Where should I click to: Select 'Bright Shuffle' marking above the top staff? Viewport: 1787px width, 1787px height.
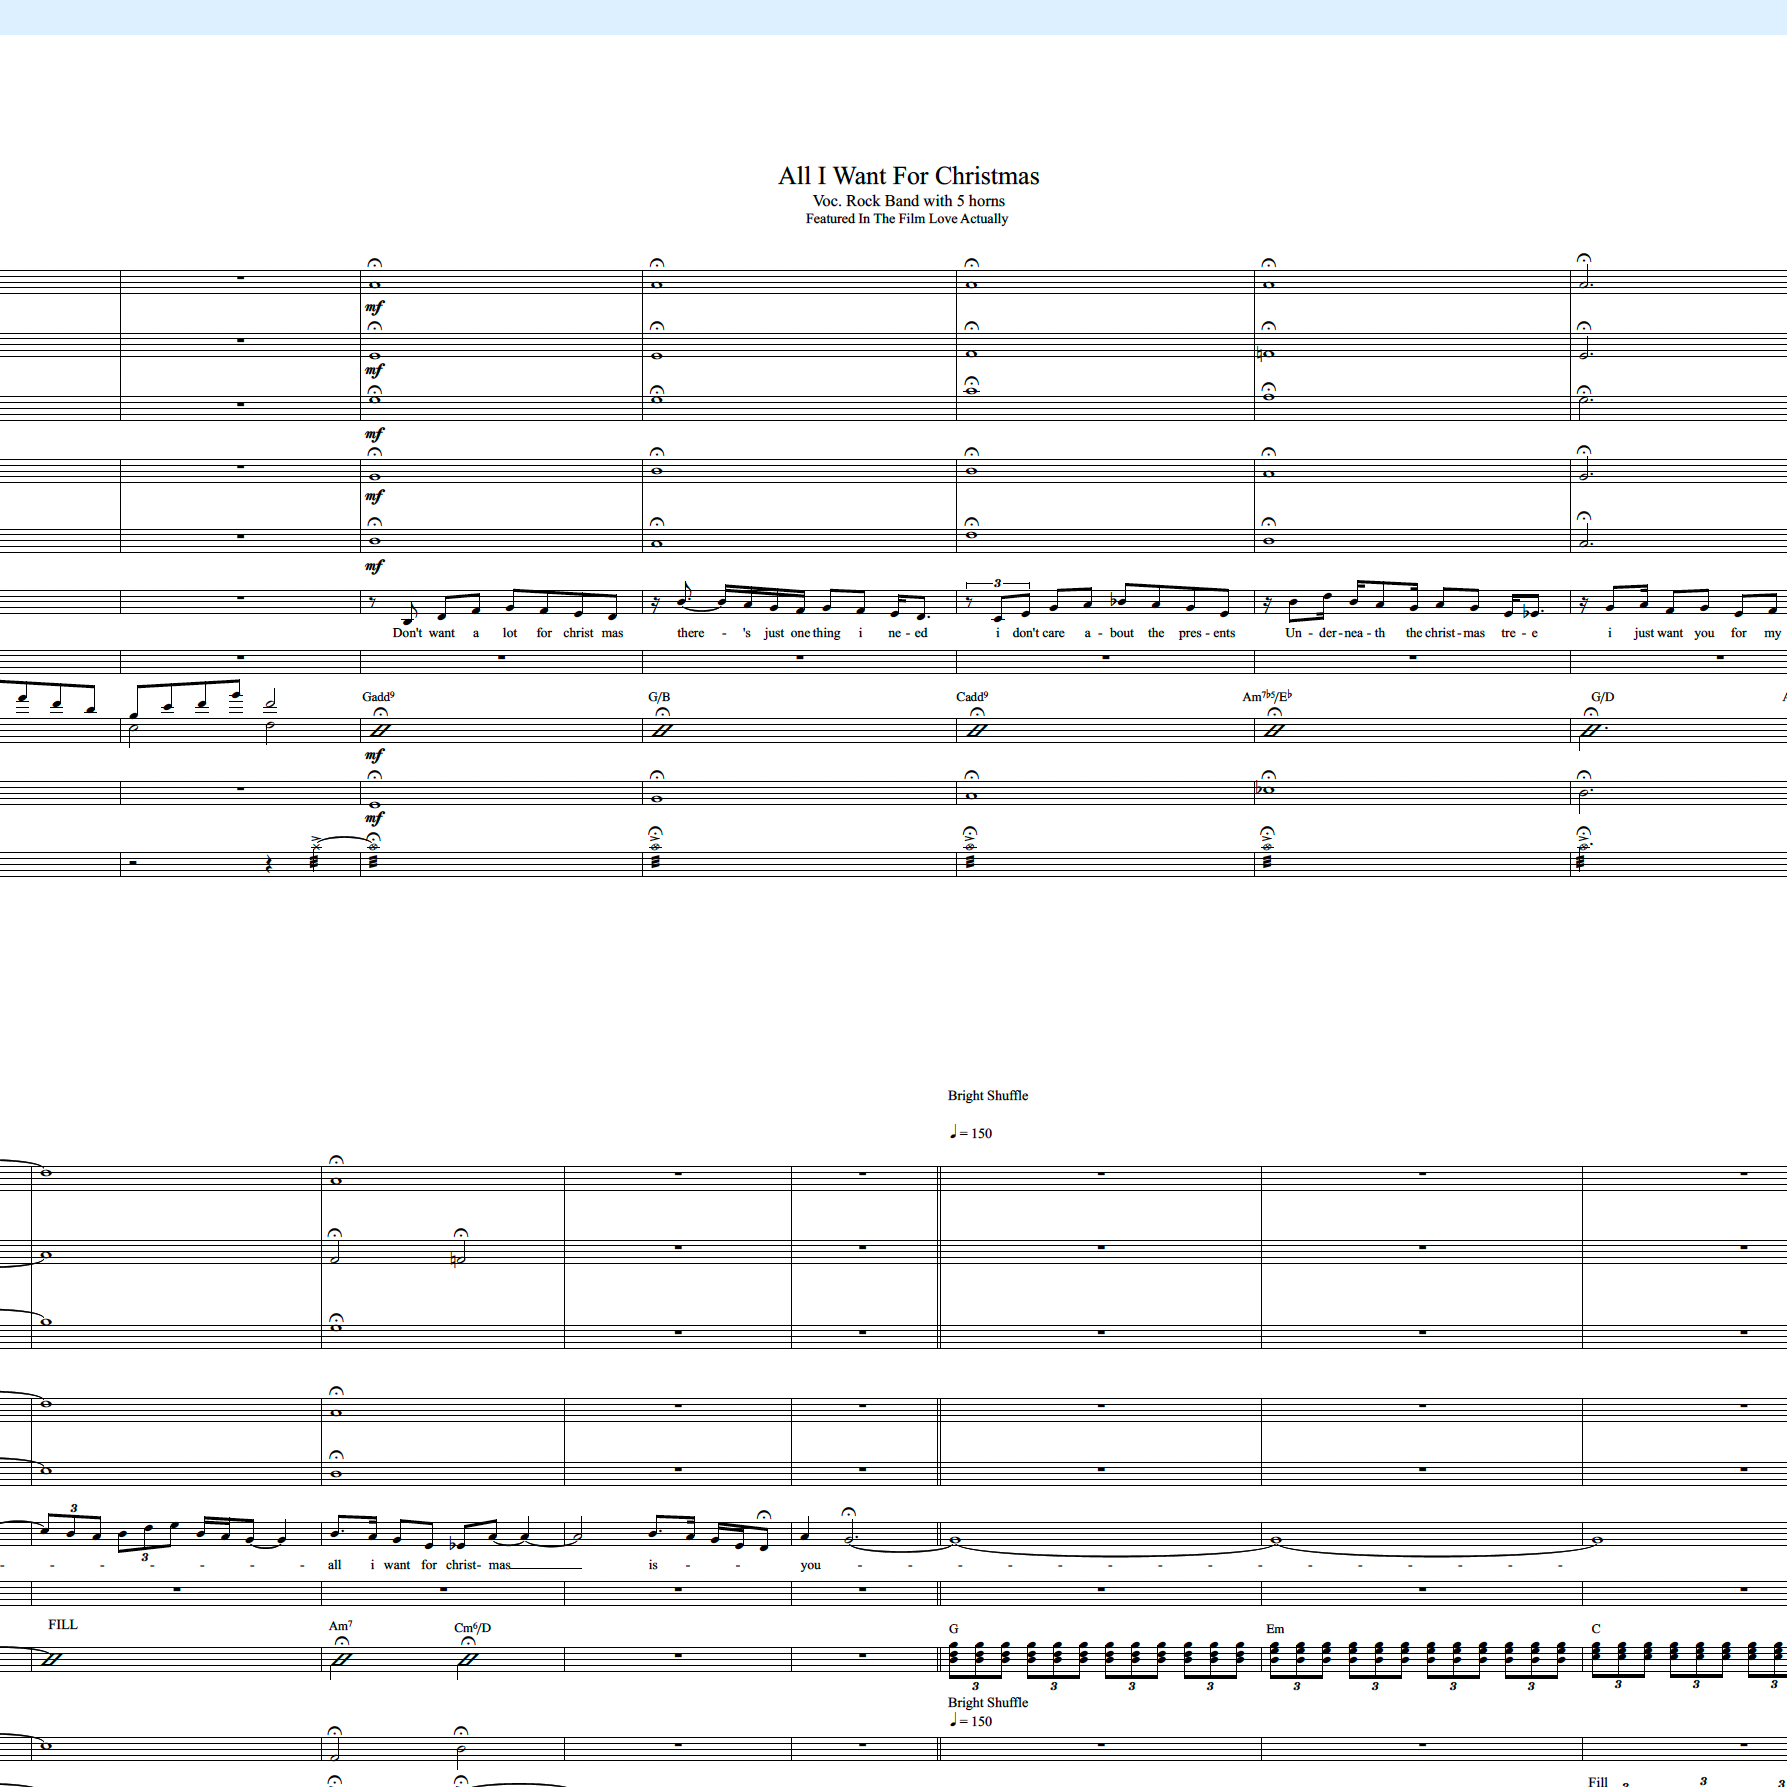988,1096
